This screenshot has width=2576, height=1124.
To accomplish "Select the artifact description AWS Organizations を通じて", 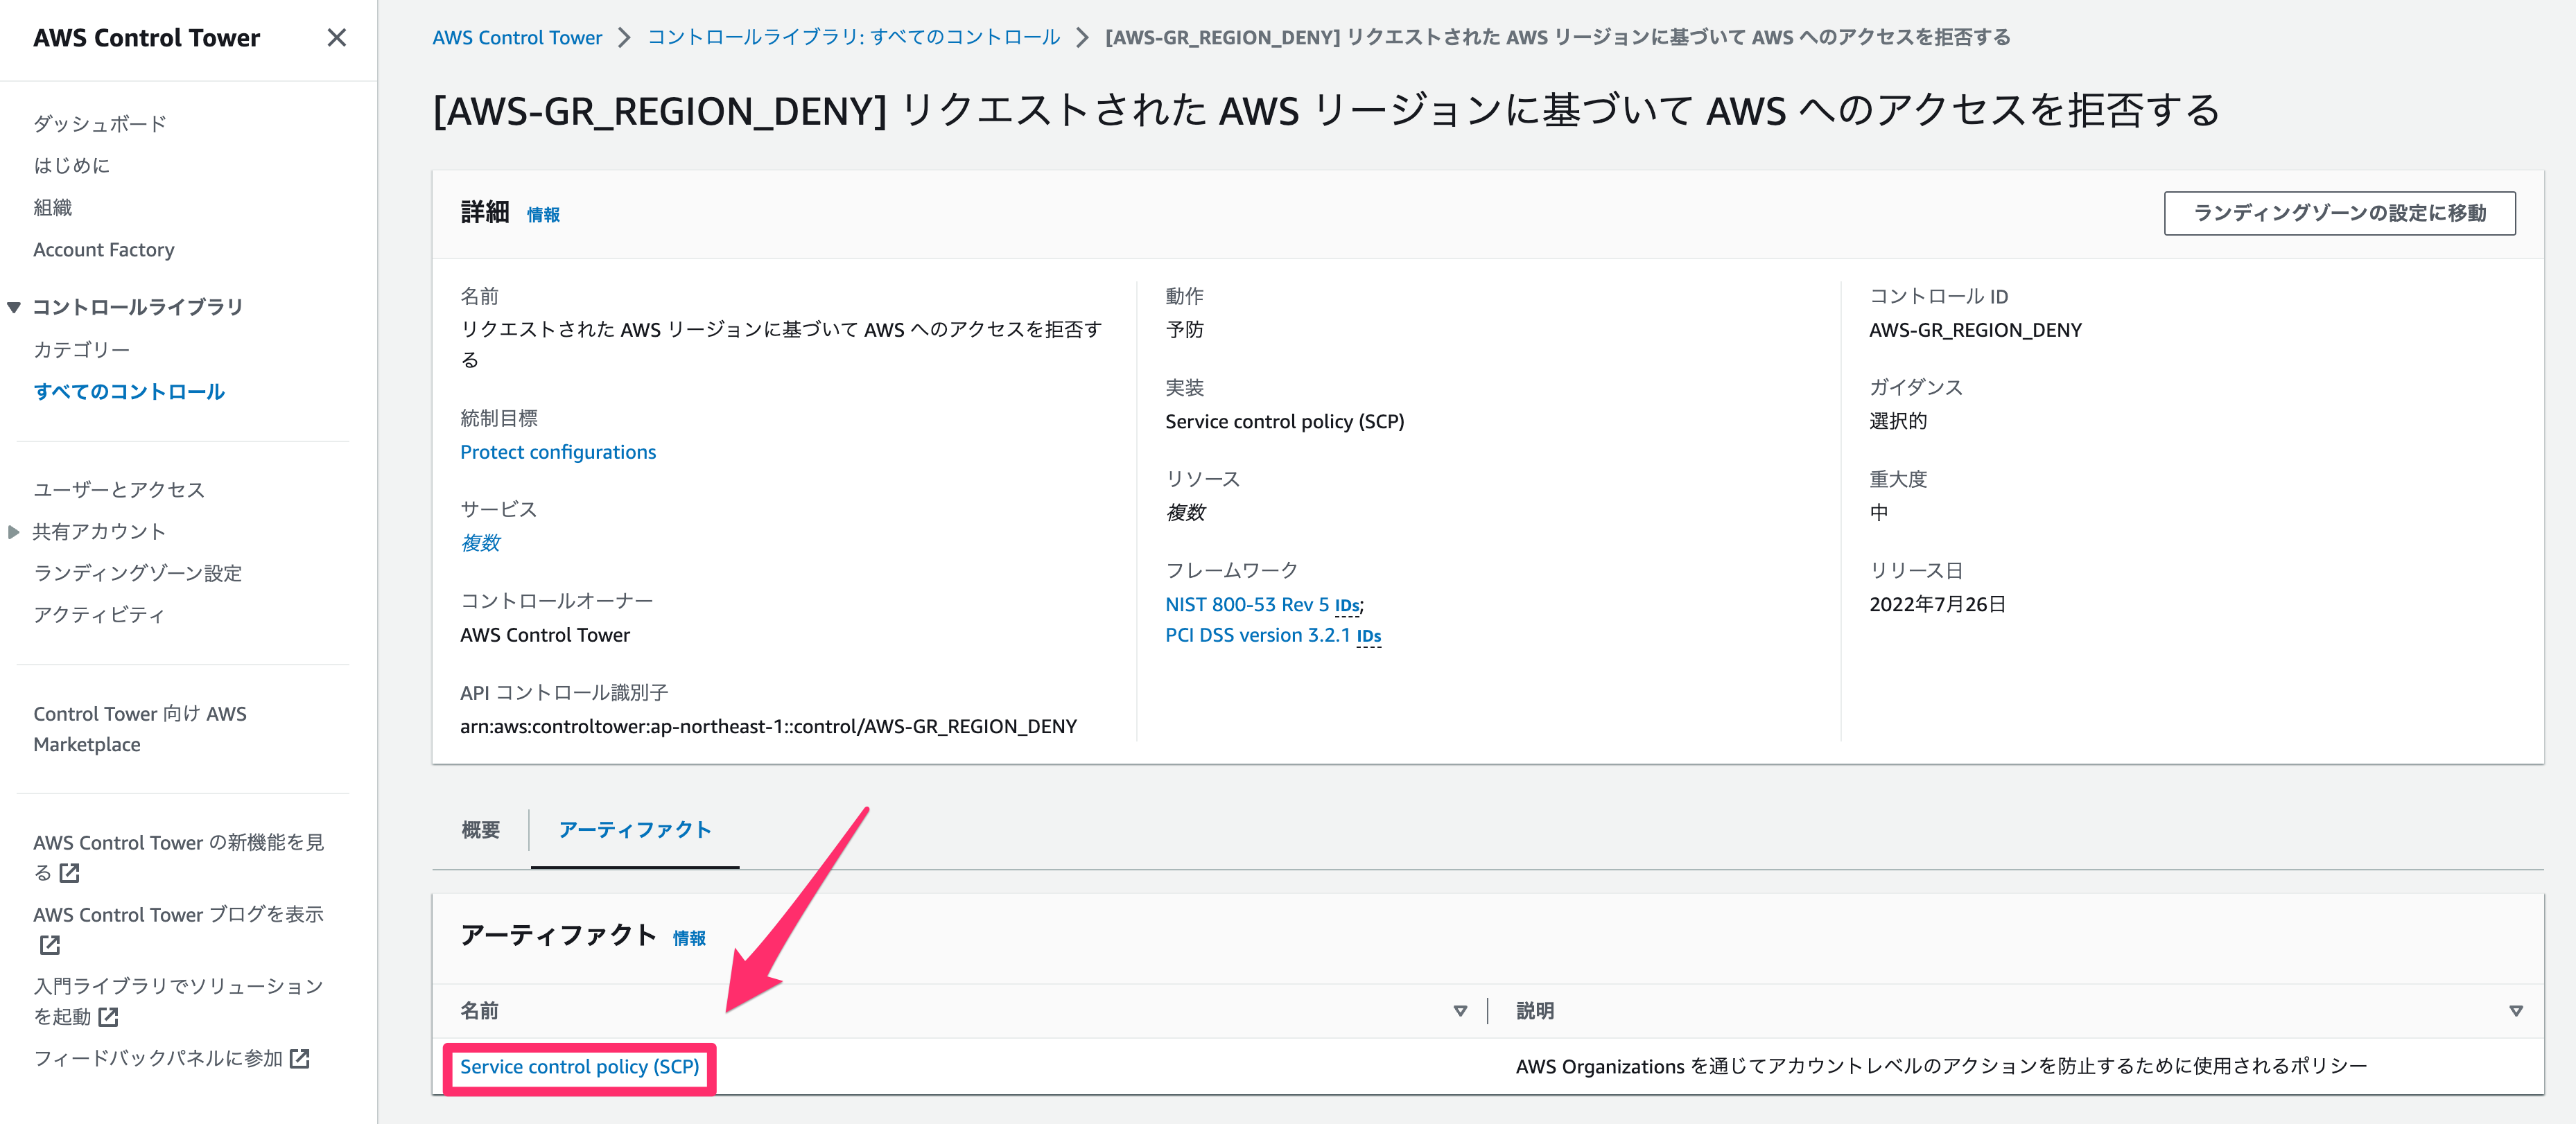I will pyautogui.click(x=1941, y=1067).
